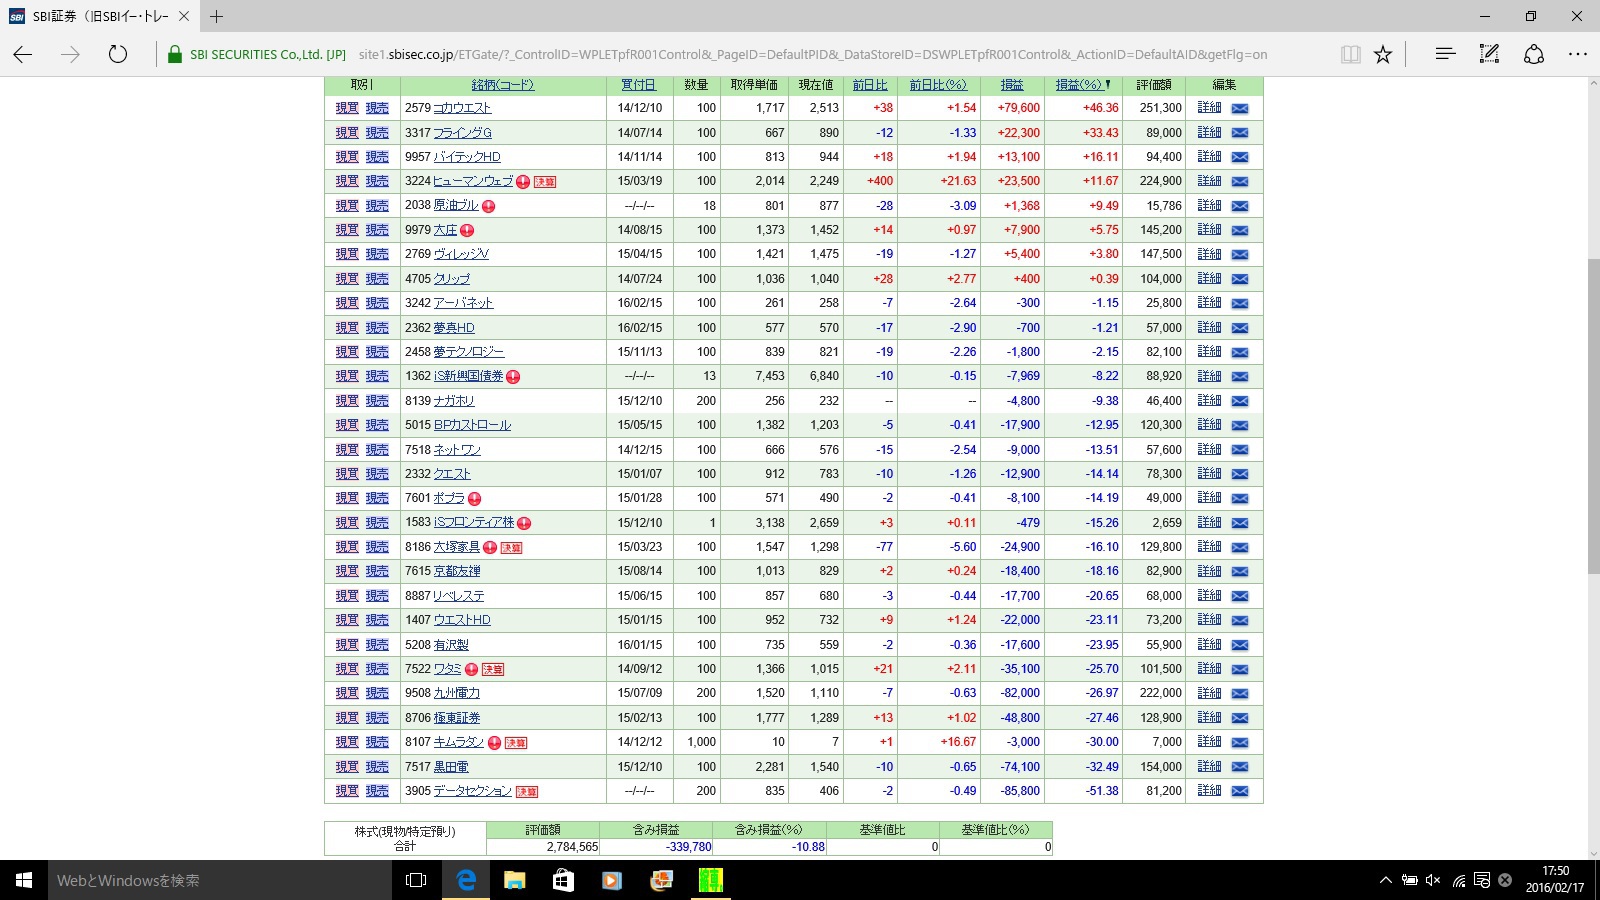Click the browser address bar URL
This screenshot has height=900, width=1600.
813,55
